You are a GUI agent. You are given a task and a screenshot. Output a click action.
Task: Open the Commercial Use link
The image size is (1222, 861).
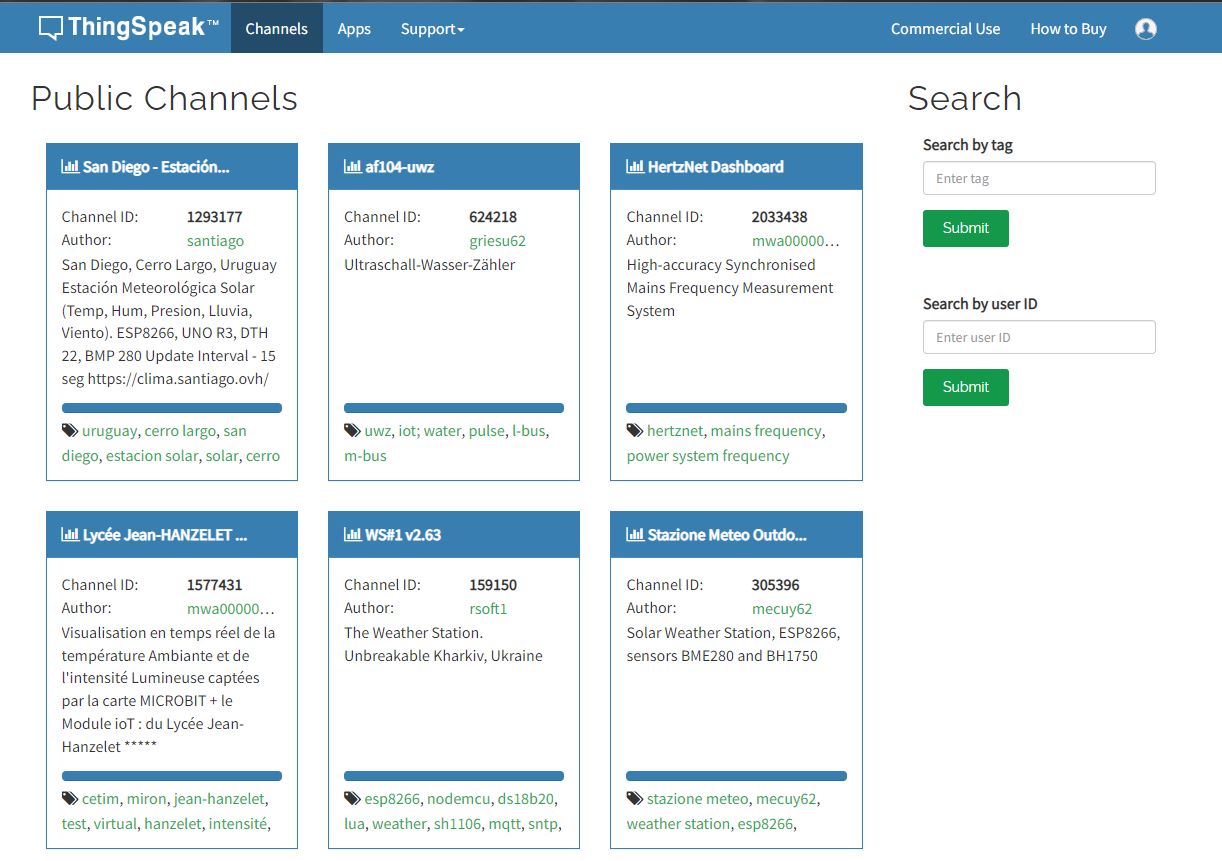pos(945,29)
